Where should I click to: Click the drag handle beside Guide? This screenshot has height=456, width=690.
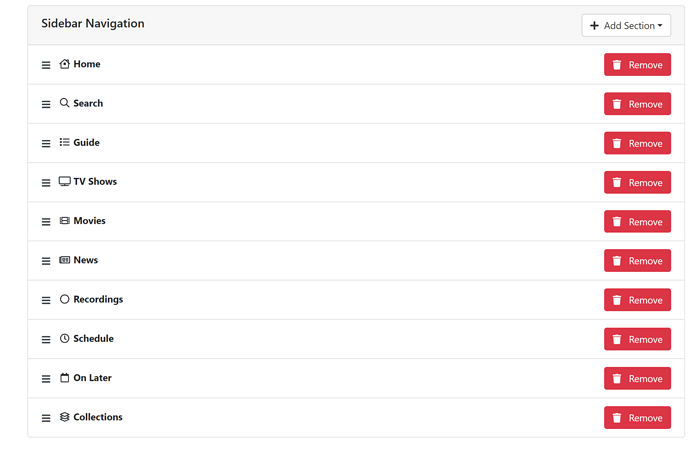tap(46, 144)
